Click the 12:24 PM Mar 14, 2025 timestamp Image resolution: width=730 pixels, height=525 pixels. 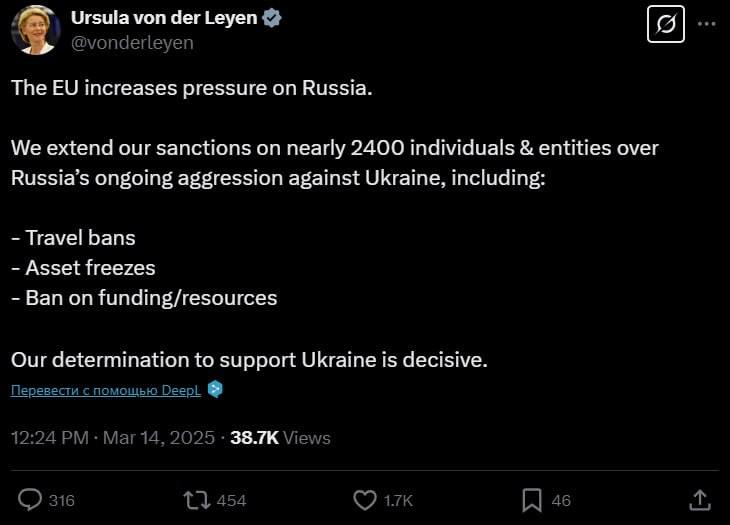(114, 437)
